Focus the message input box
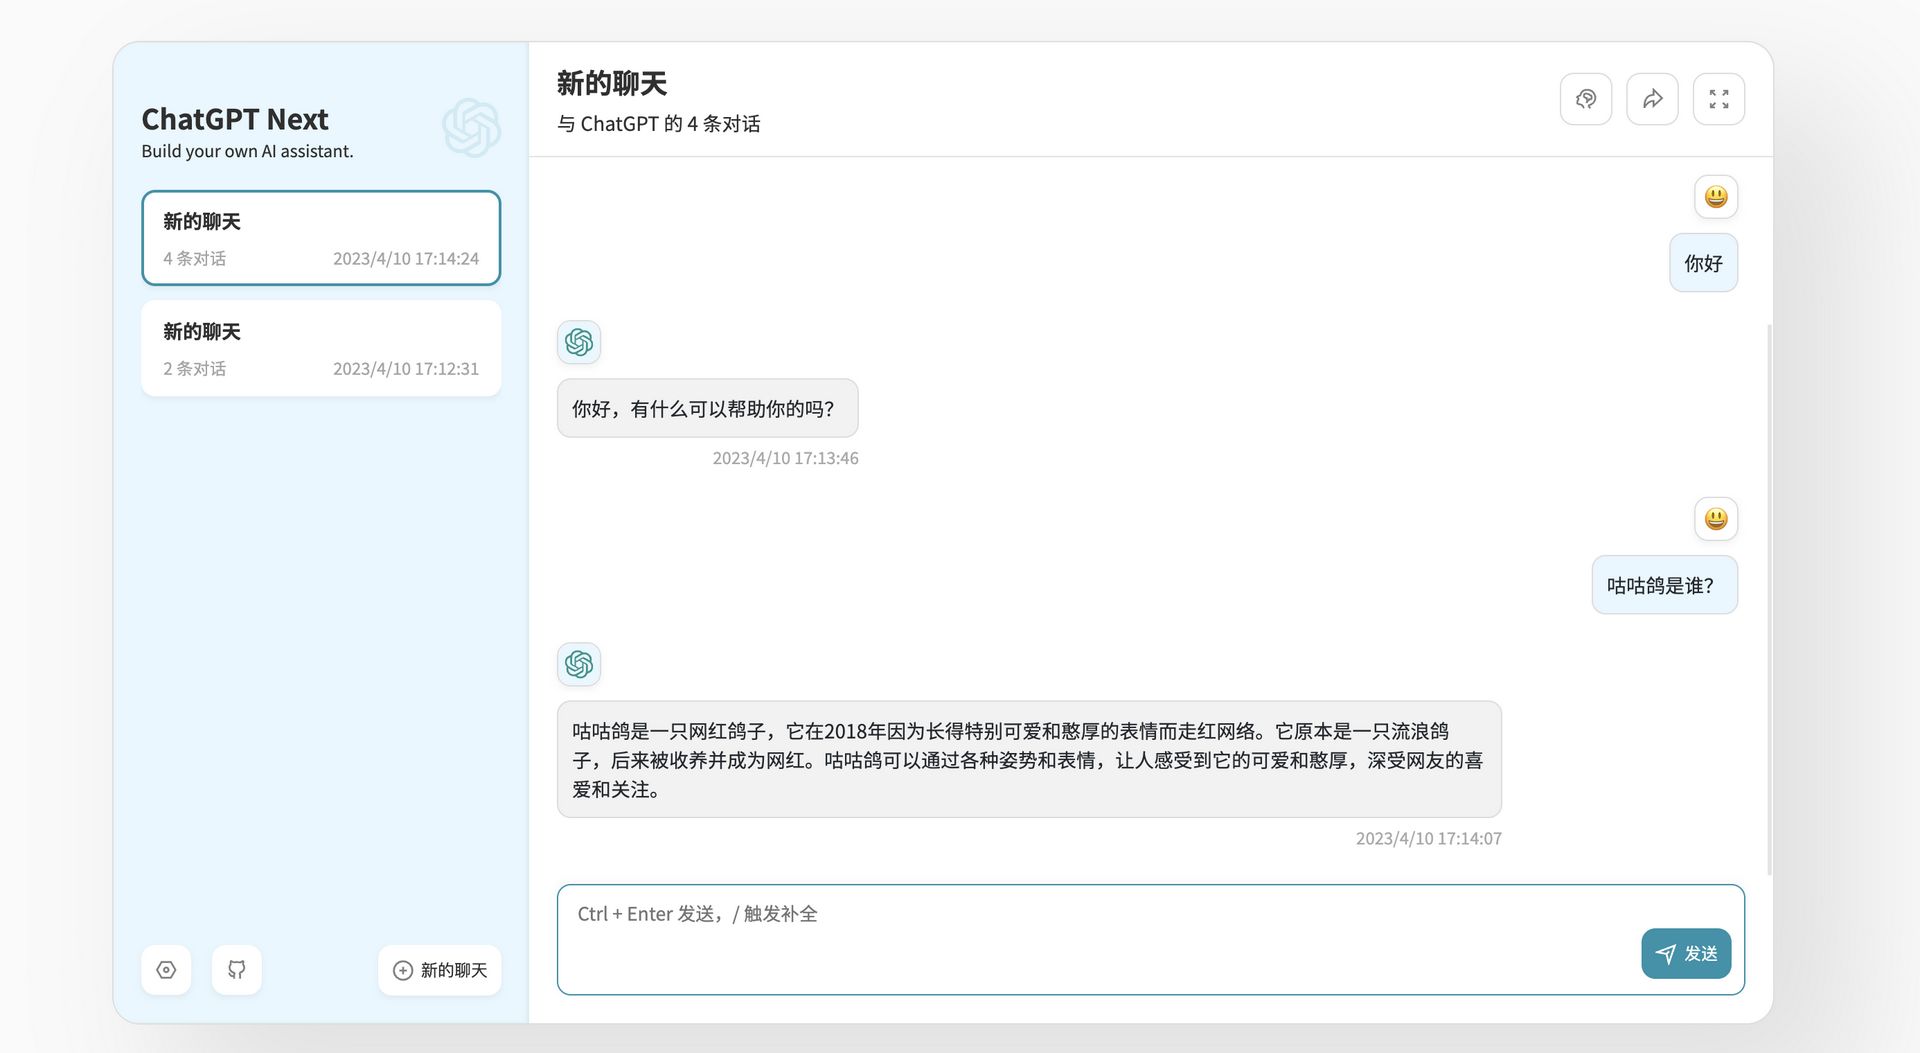1920x1053 pixels. pos(1090,938)
